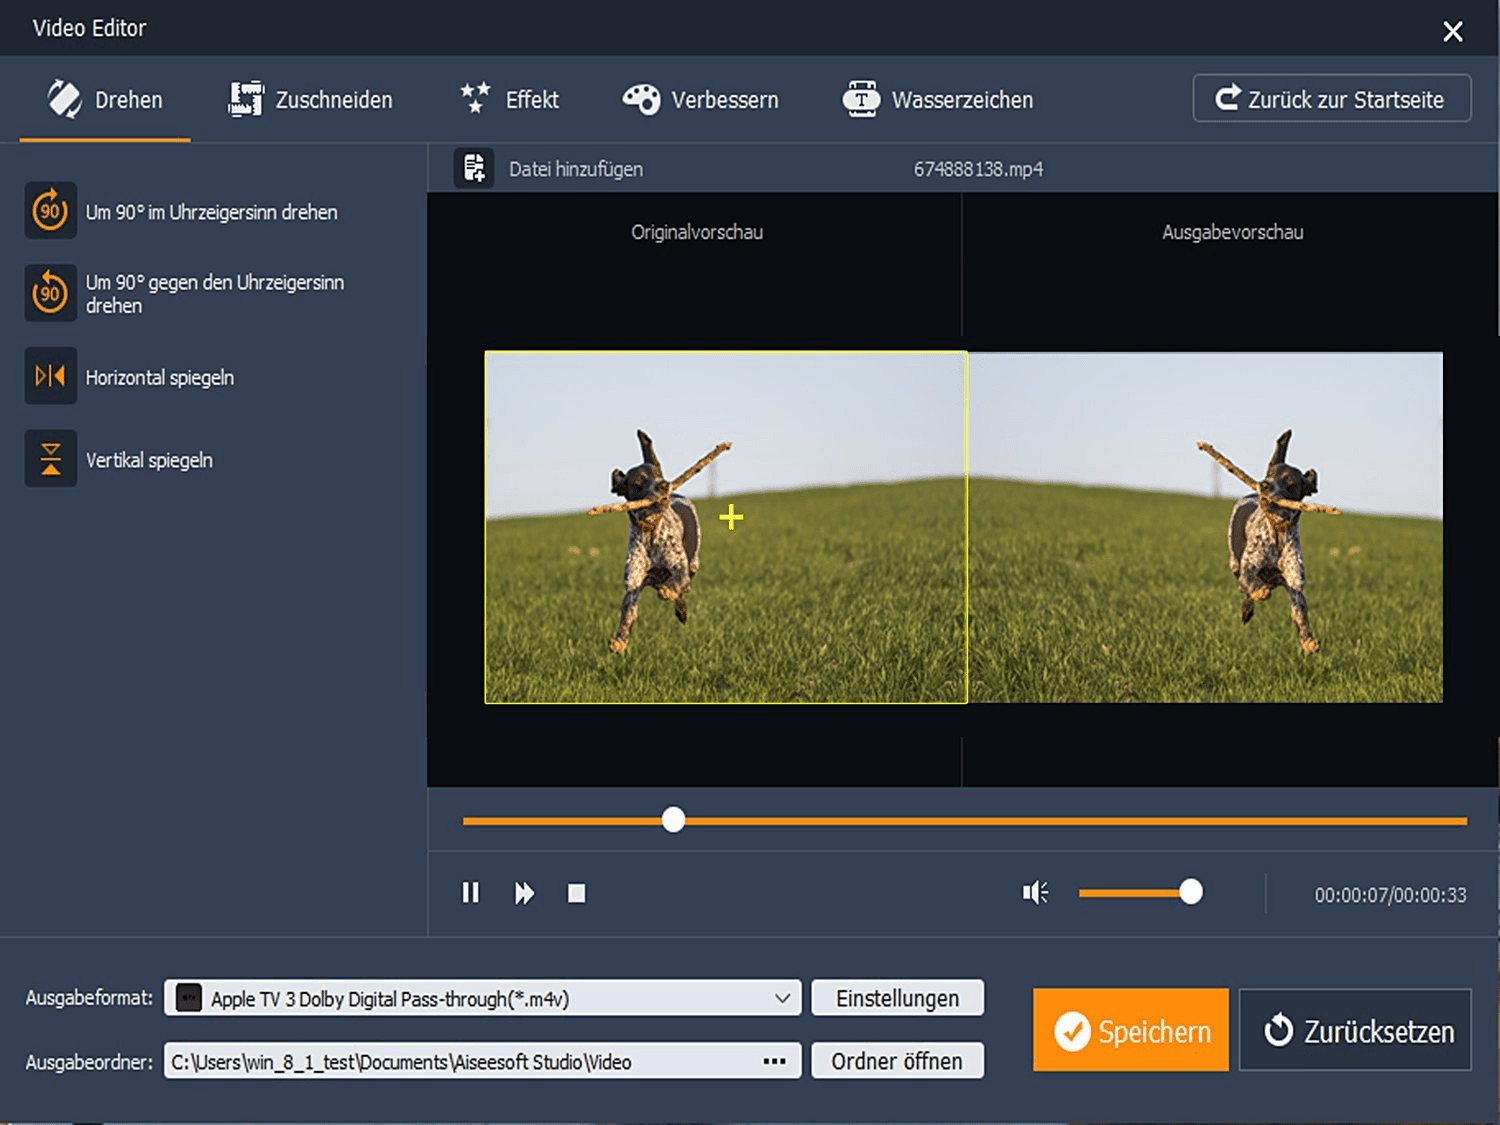Click the Speichern button

1130,1030
